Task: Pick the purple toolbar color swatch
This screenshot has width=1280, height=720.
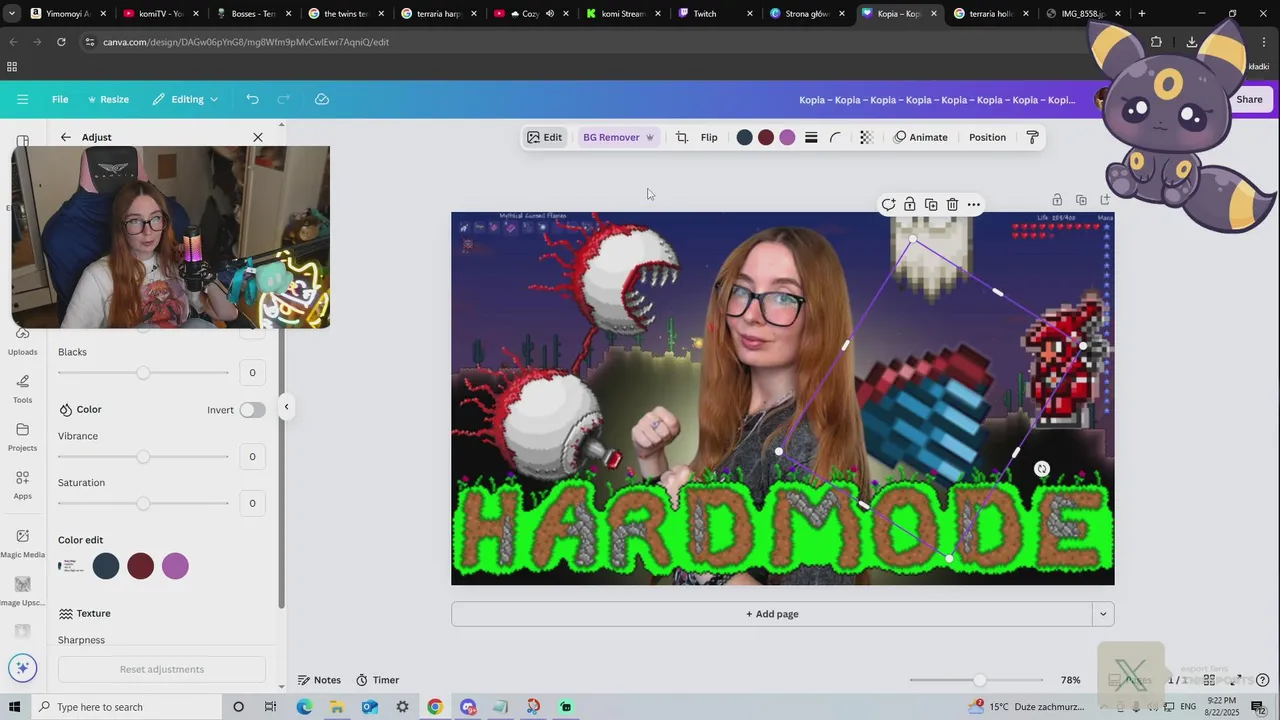Action: click(x=787, y=137)
